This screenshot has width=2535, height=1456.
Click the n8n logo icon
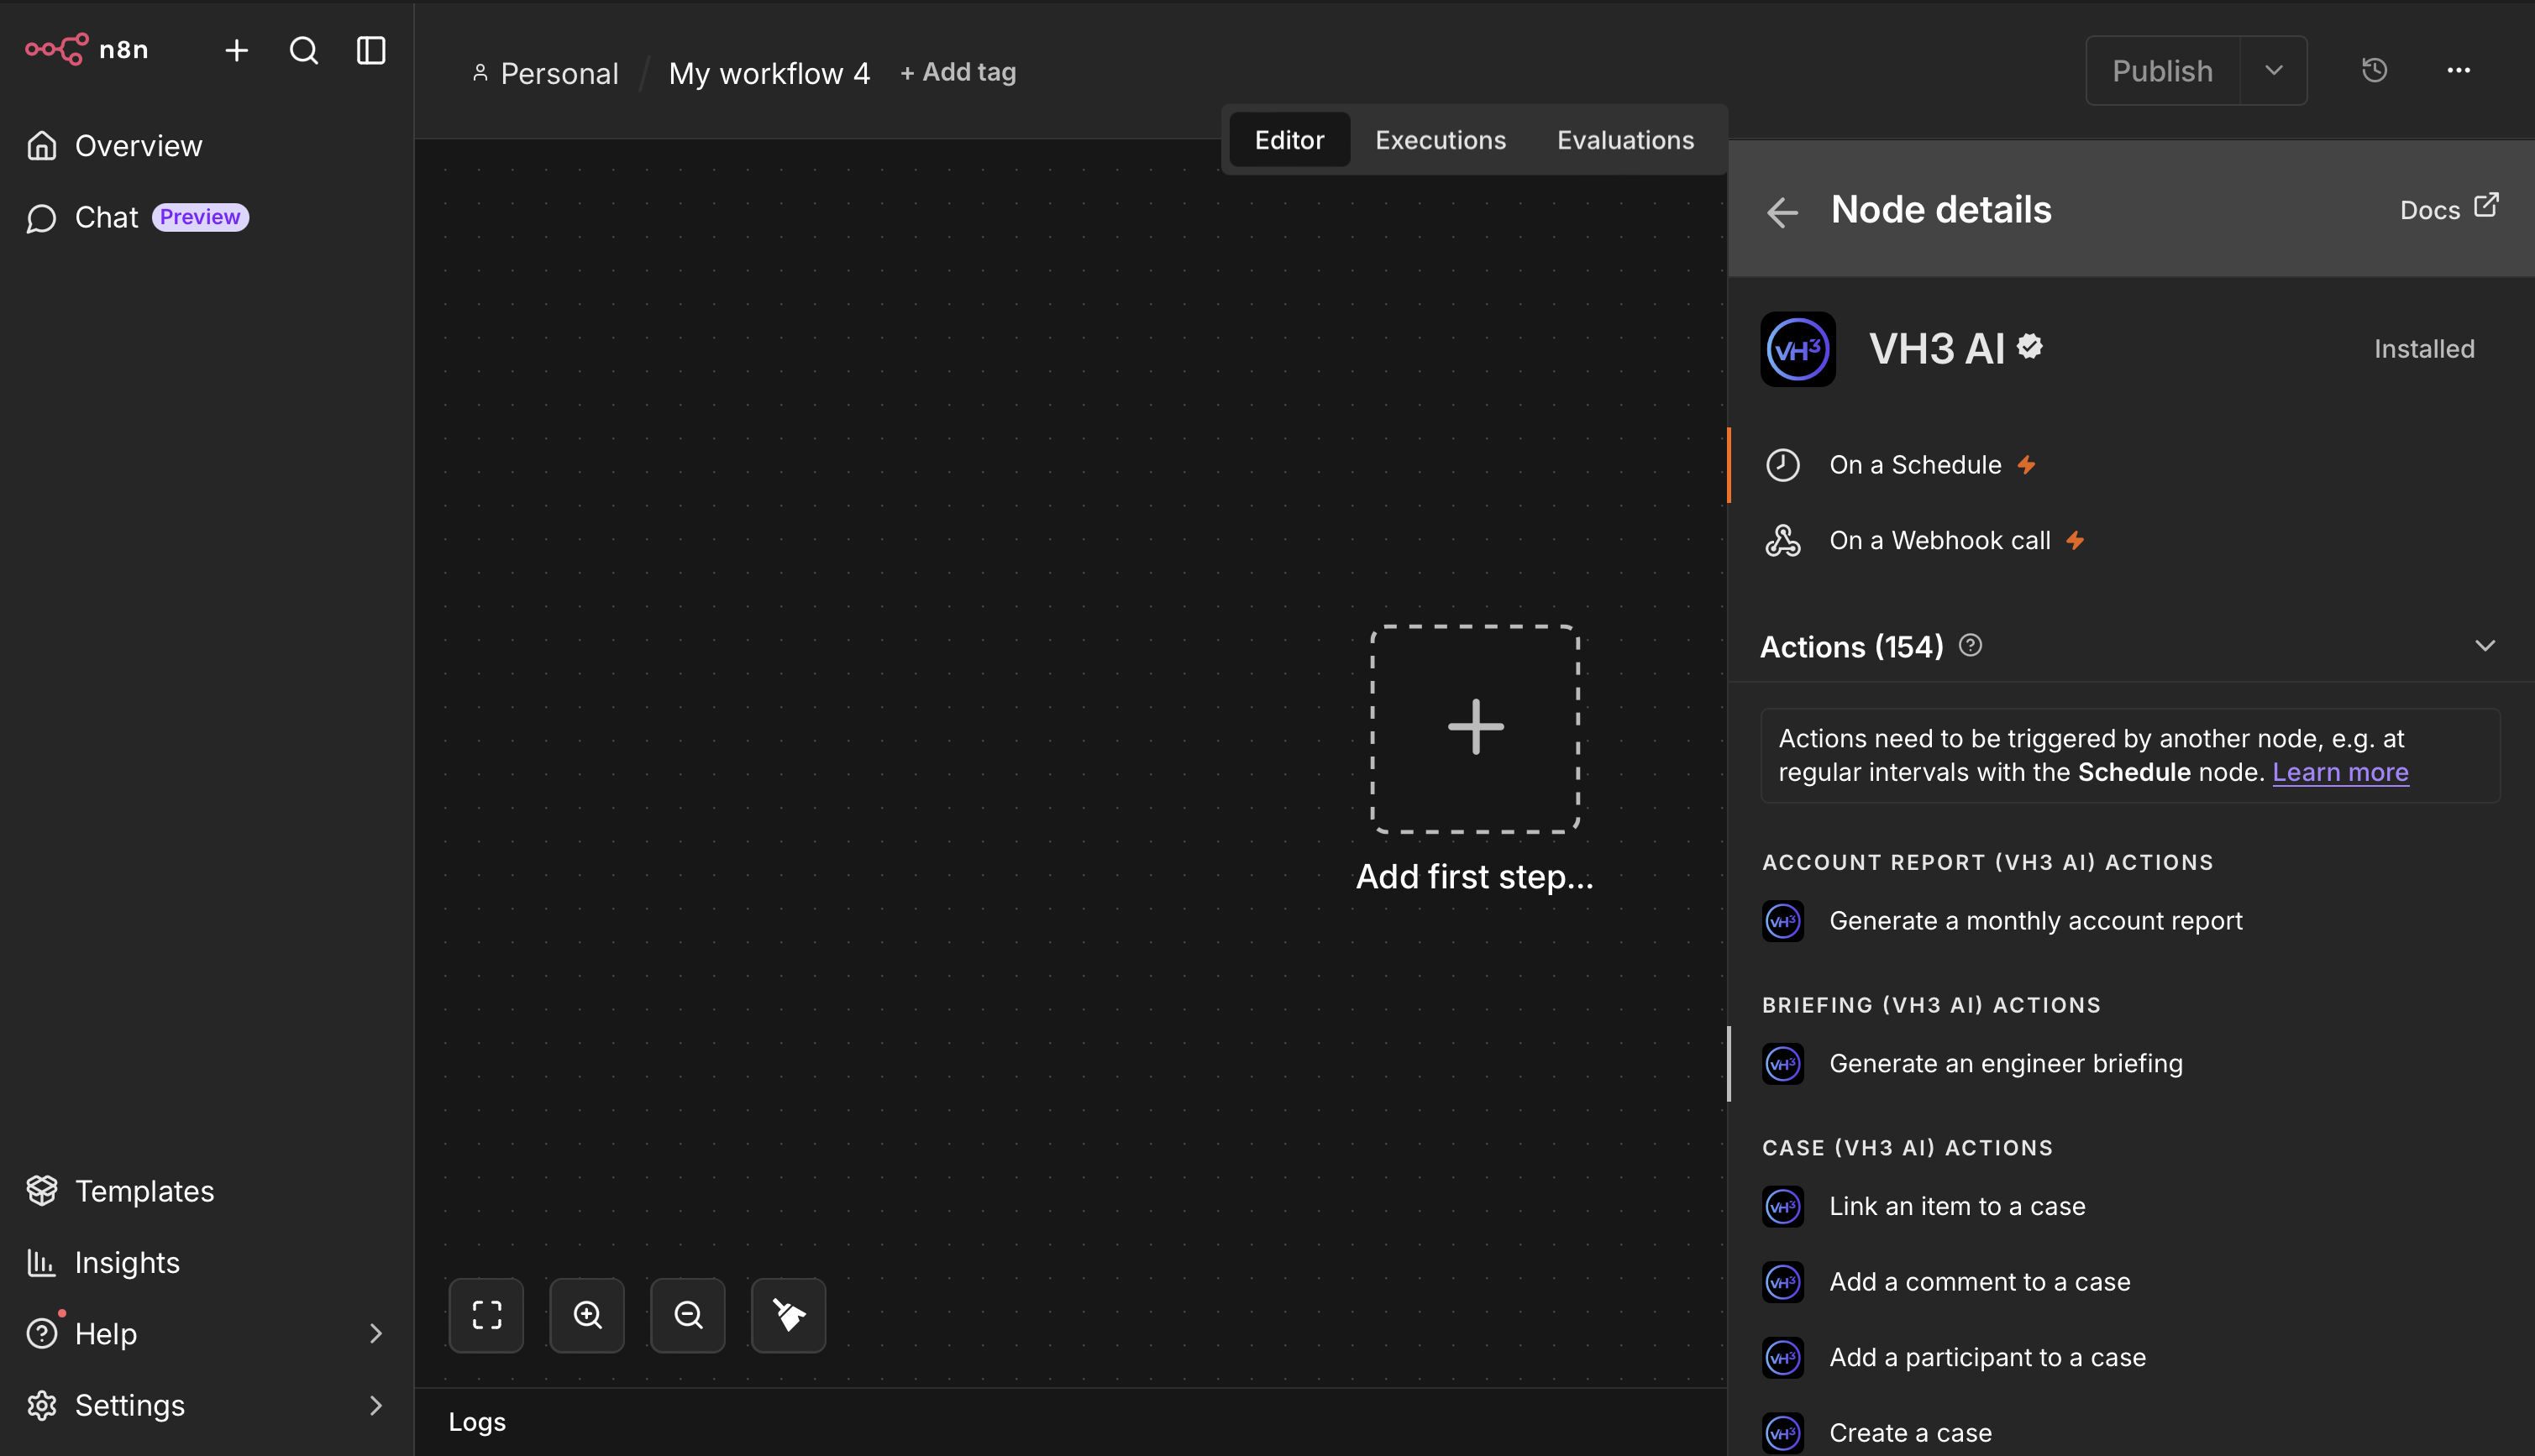(x=57, y=49)
